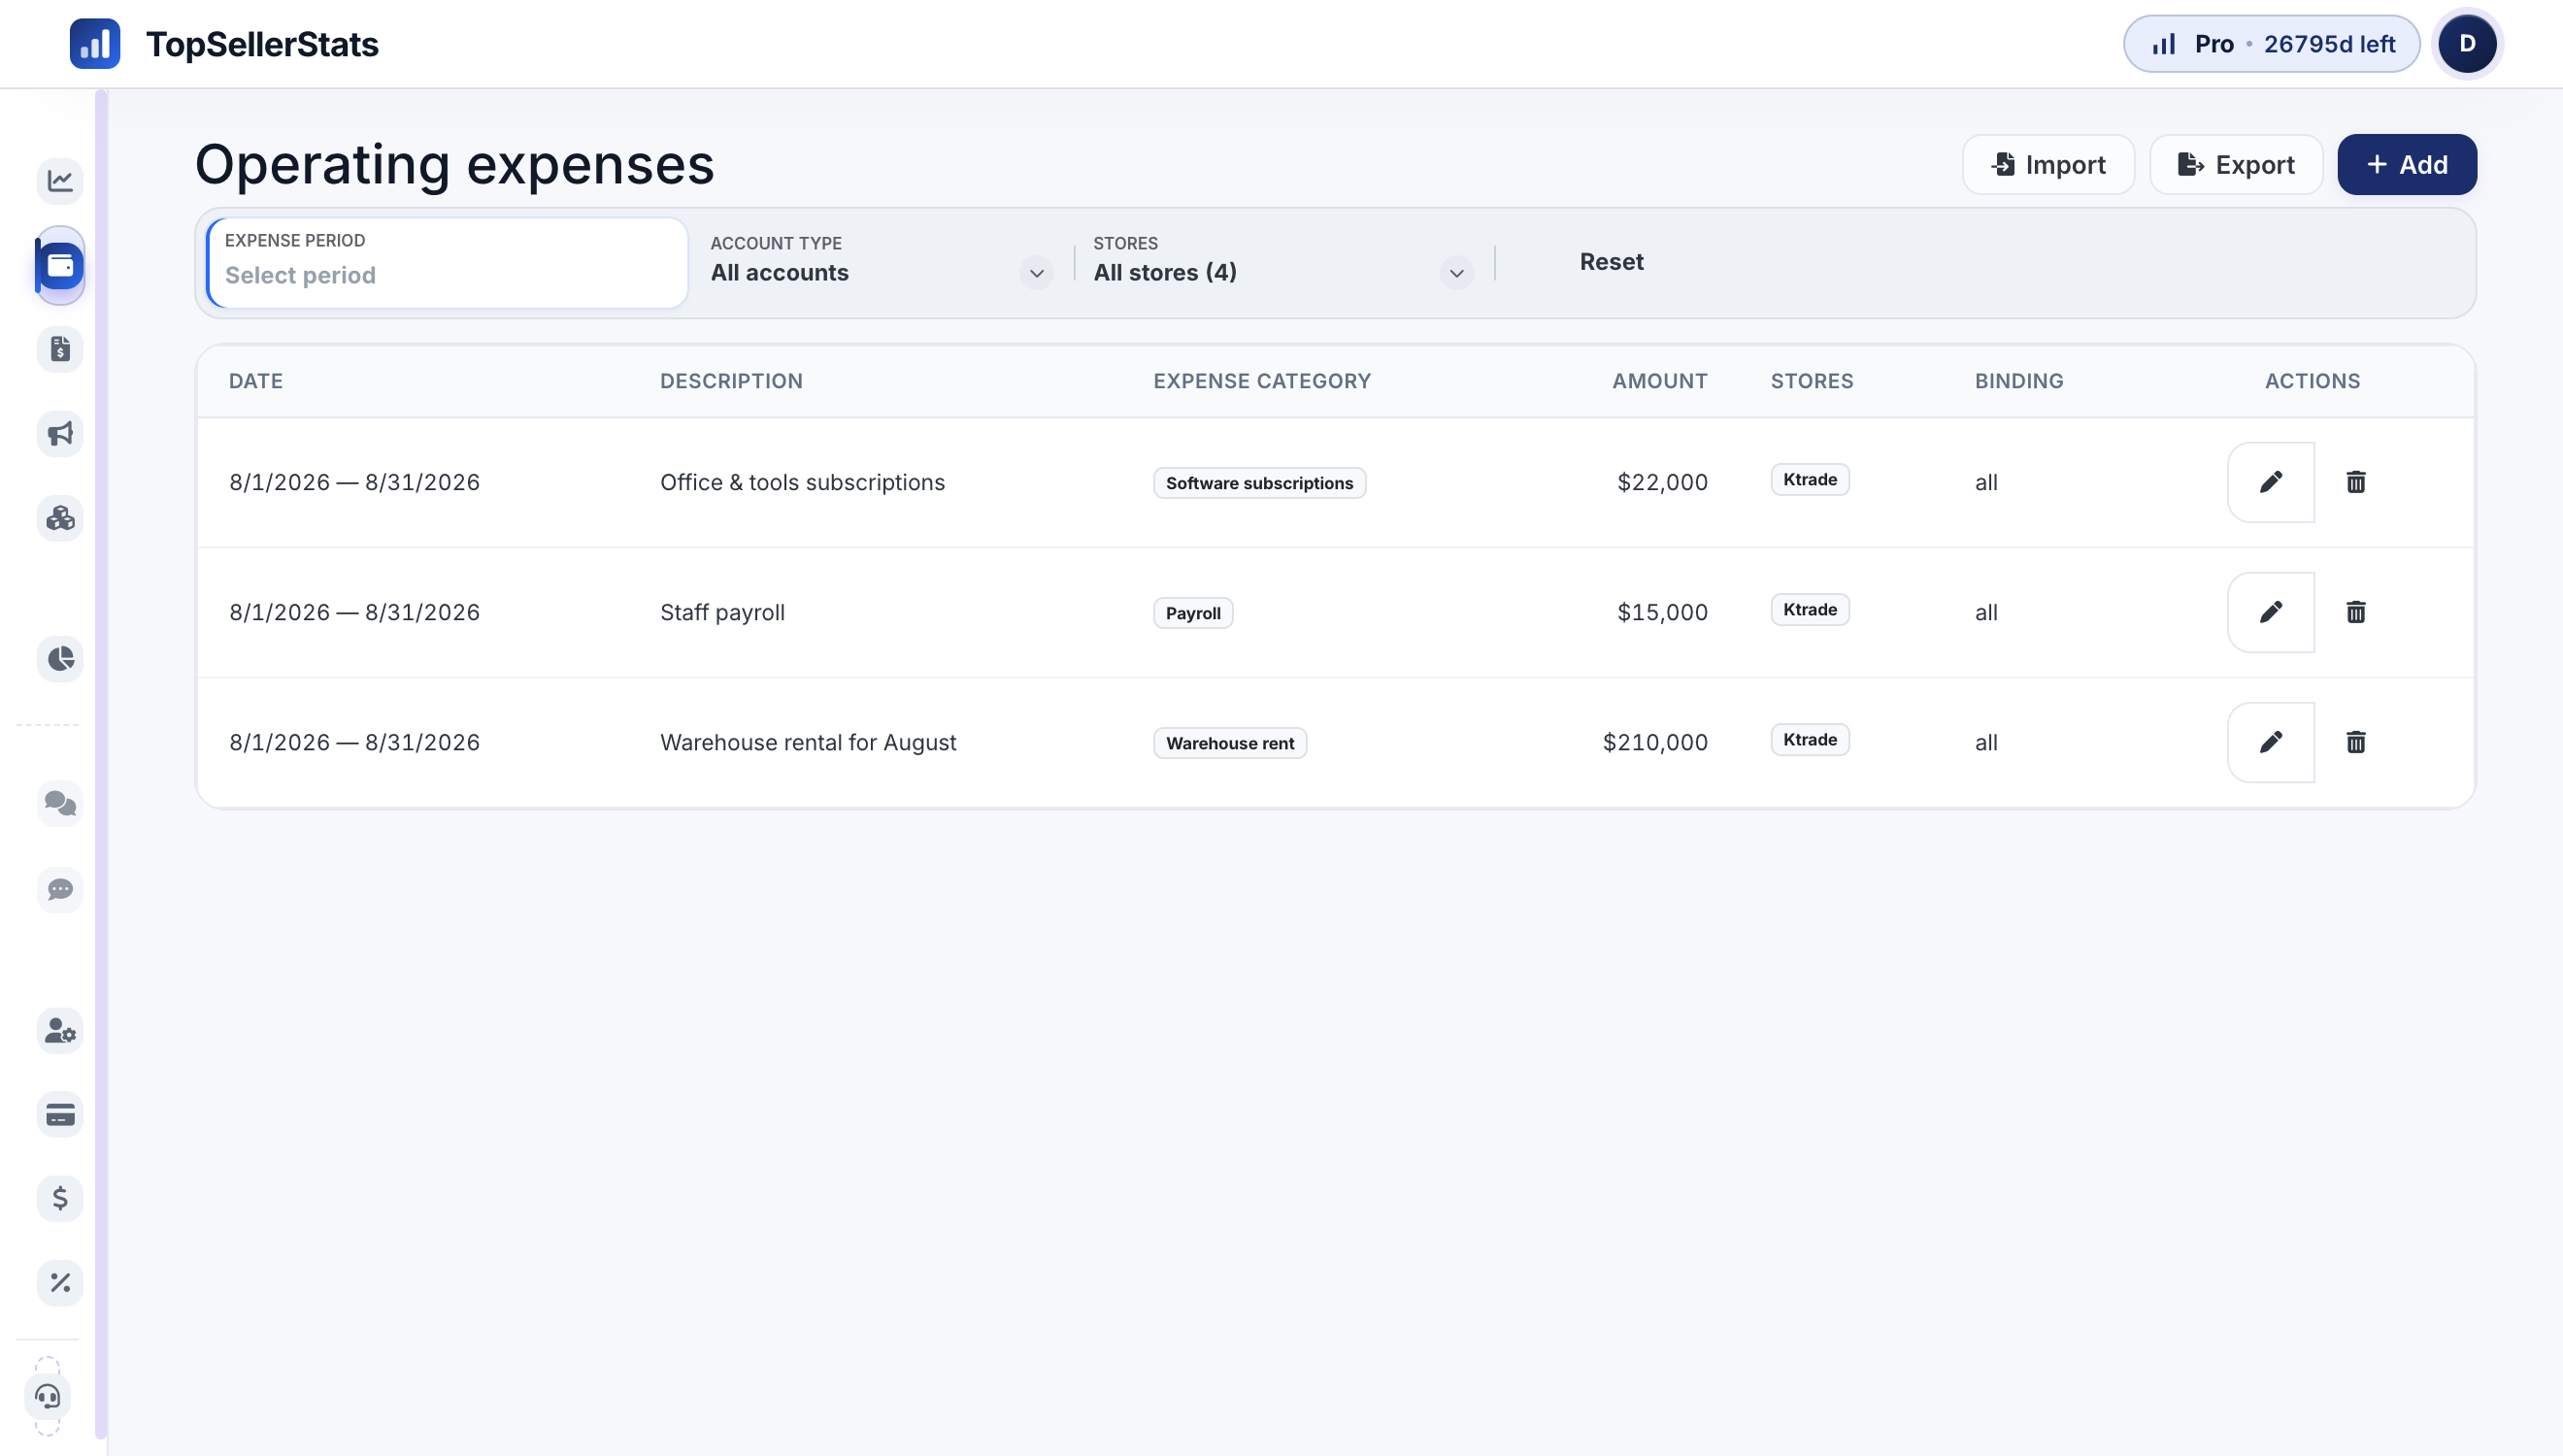Click the Stores column header
The height and width of the screenshot is (1456, 2563).
click(x=1812, y=381)
